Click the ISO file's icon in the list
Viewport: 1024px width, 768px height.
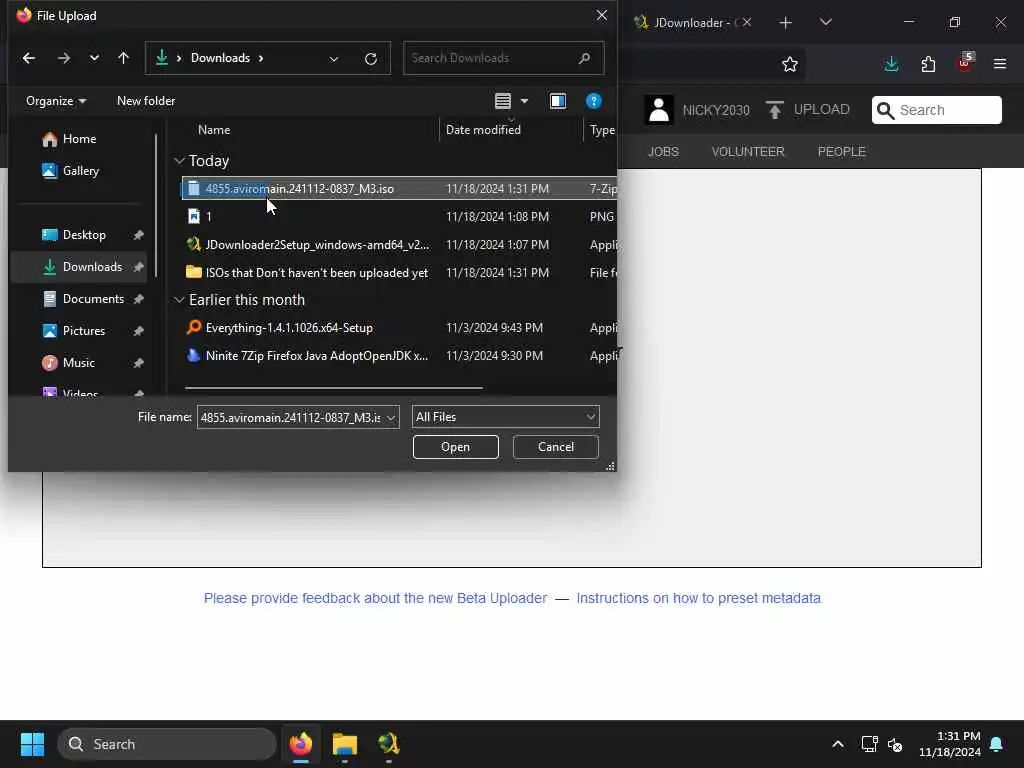coord(193,189)
